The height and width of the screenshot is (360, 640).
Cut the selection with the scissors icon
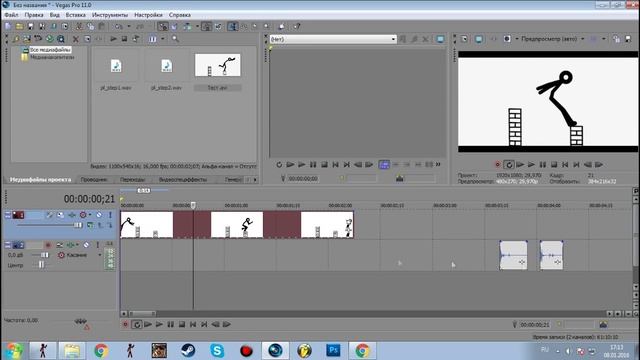click(x=79, y=27)
